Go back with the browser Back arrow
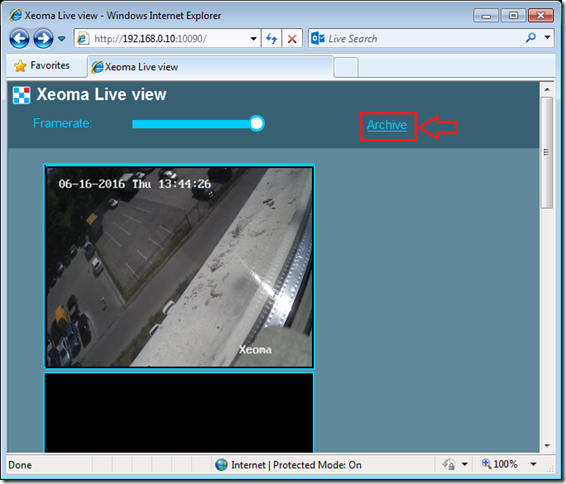The width and height of the screenshot is (566, 484). pyautogui.click(x=19, y=38)
